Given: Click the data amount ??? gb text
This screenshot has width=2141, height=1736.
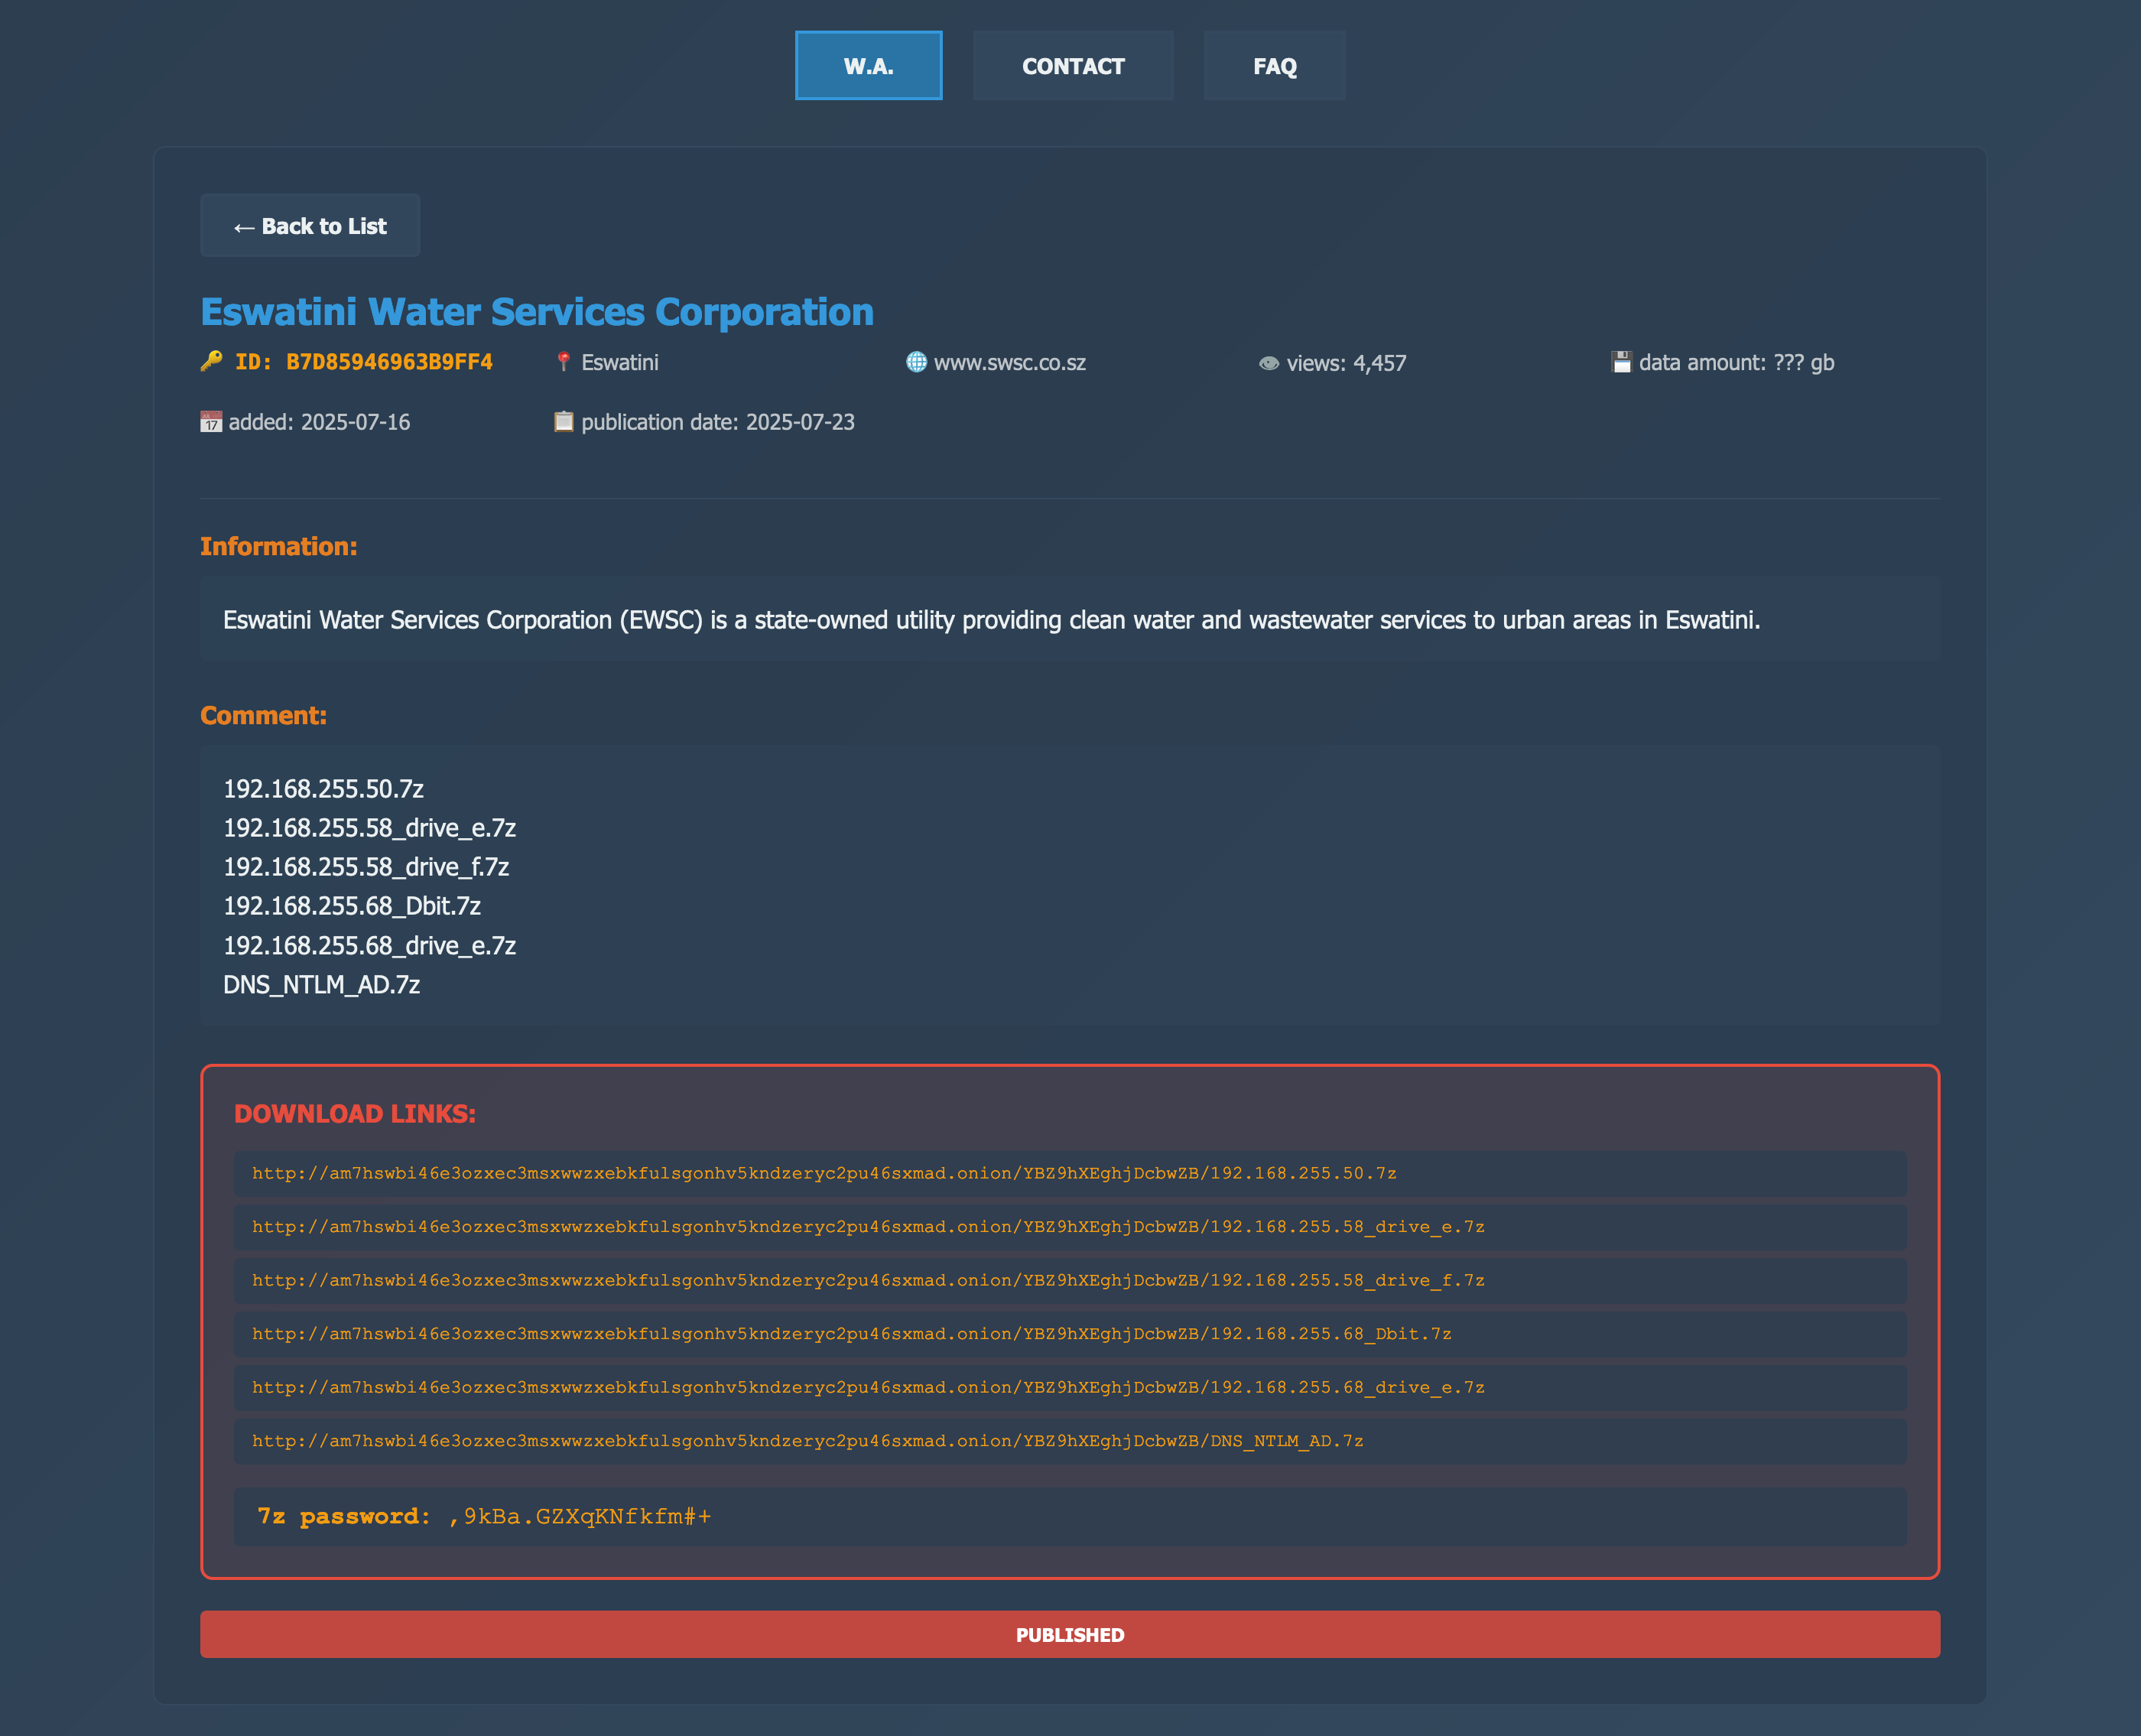Looking at the screenshot, I should pos(1736,363).
